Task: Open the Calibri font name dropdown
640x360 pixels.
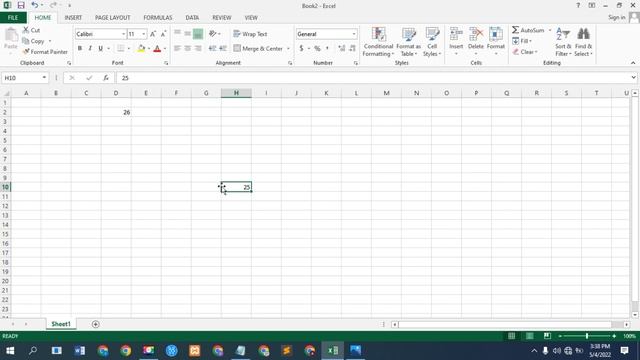Action: click(123, 34)
